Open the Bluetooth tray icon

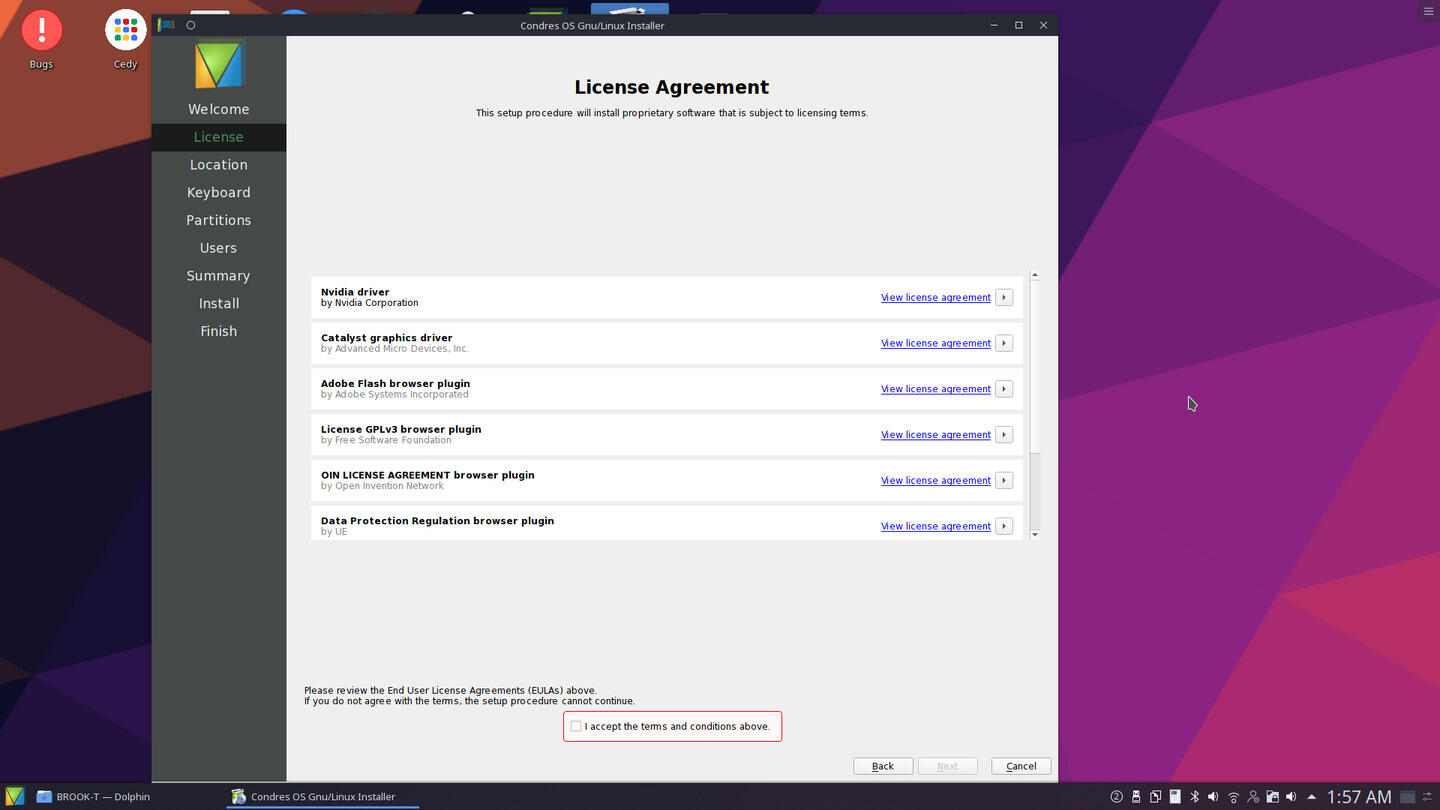coord(1194,797)
